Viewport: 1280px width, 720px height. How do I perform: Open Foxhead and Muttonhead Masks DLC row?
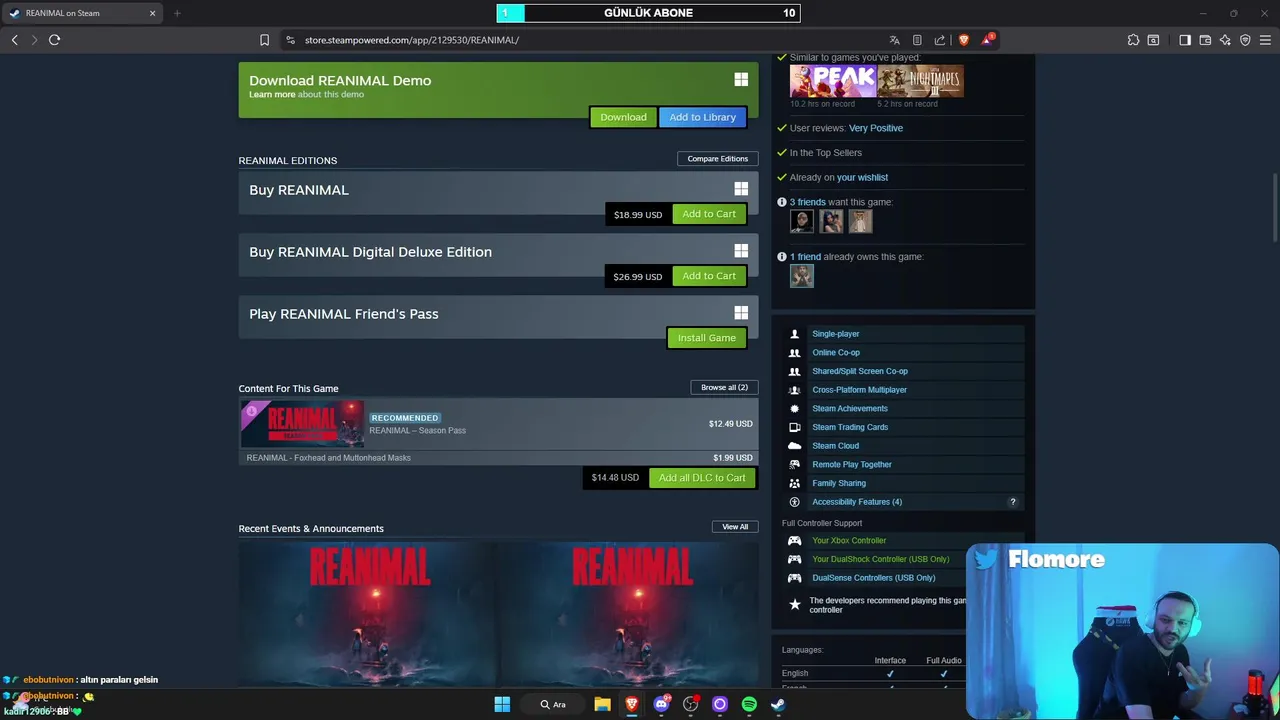point(498,458)
